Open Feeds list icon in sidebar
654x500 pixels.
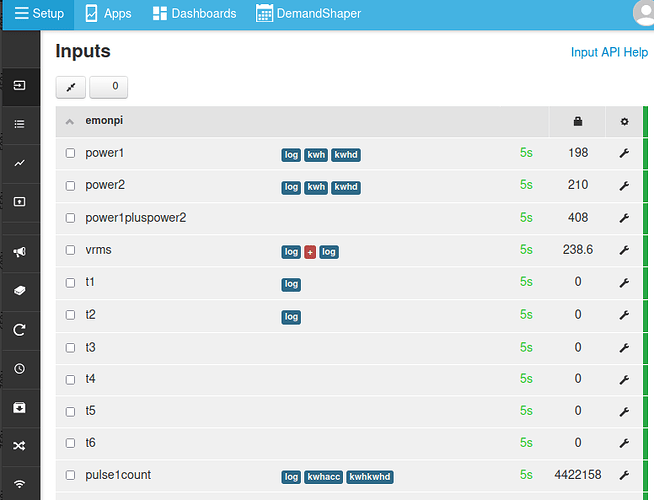pyautogui.click(x=19, y=124)
